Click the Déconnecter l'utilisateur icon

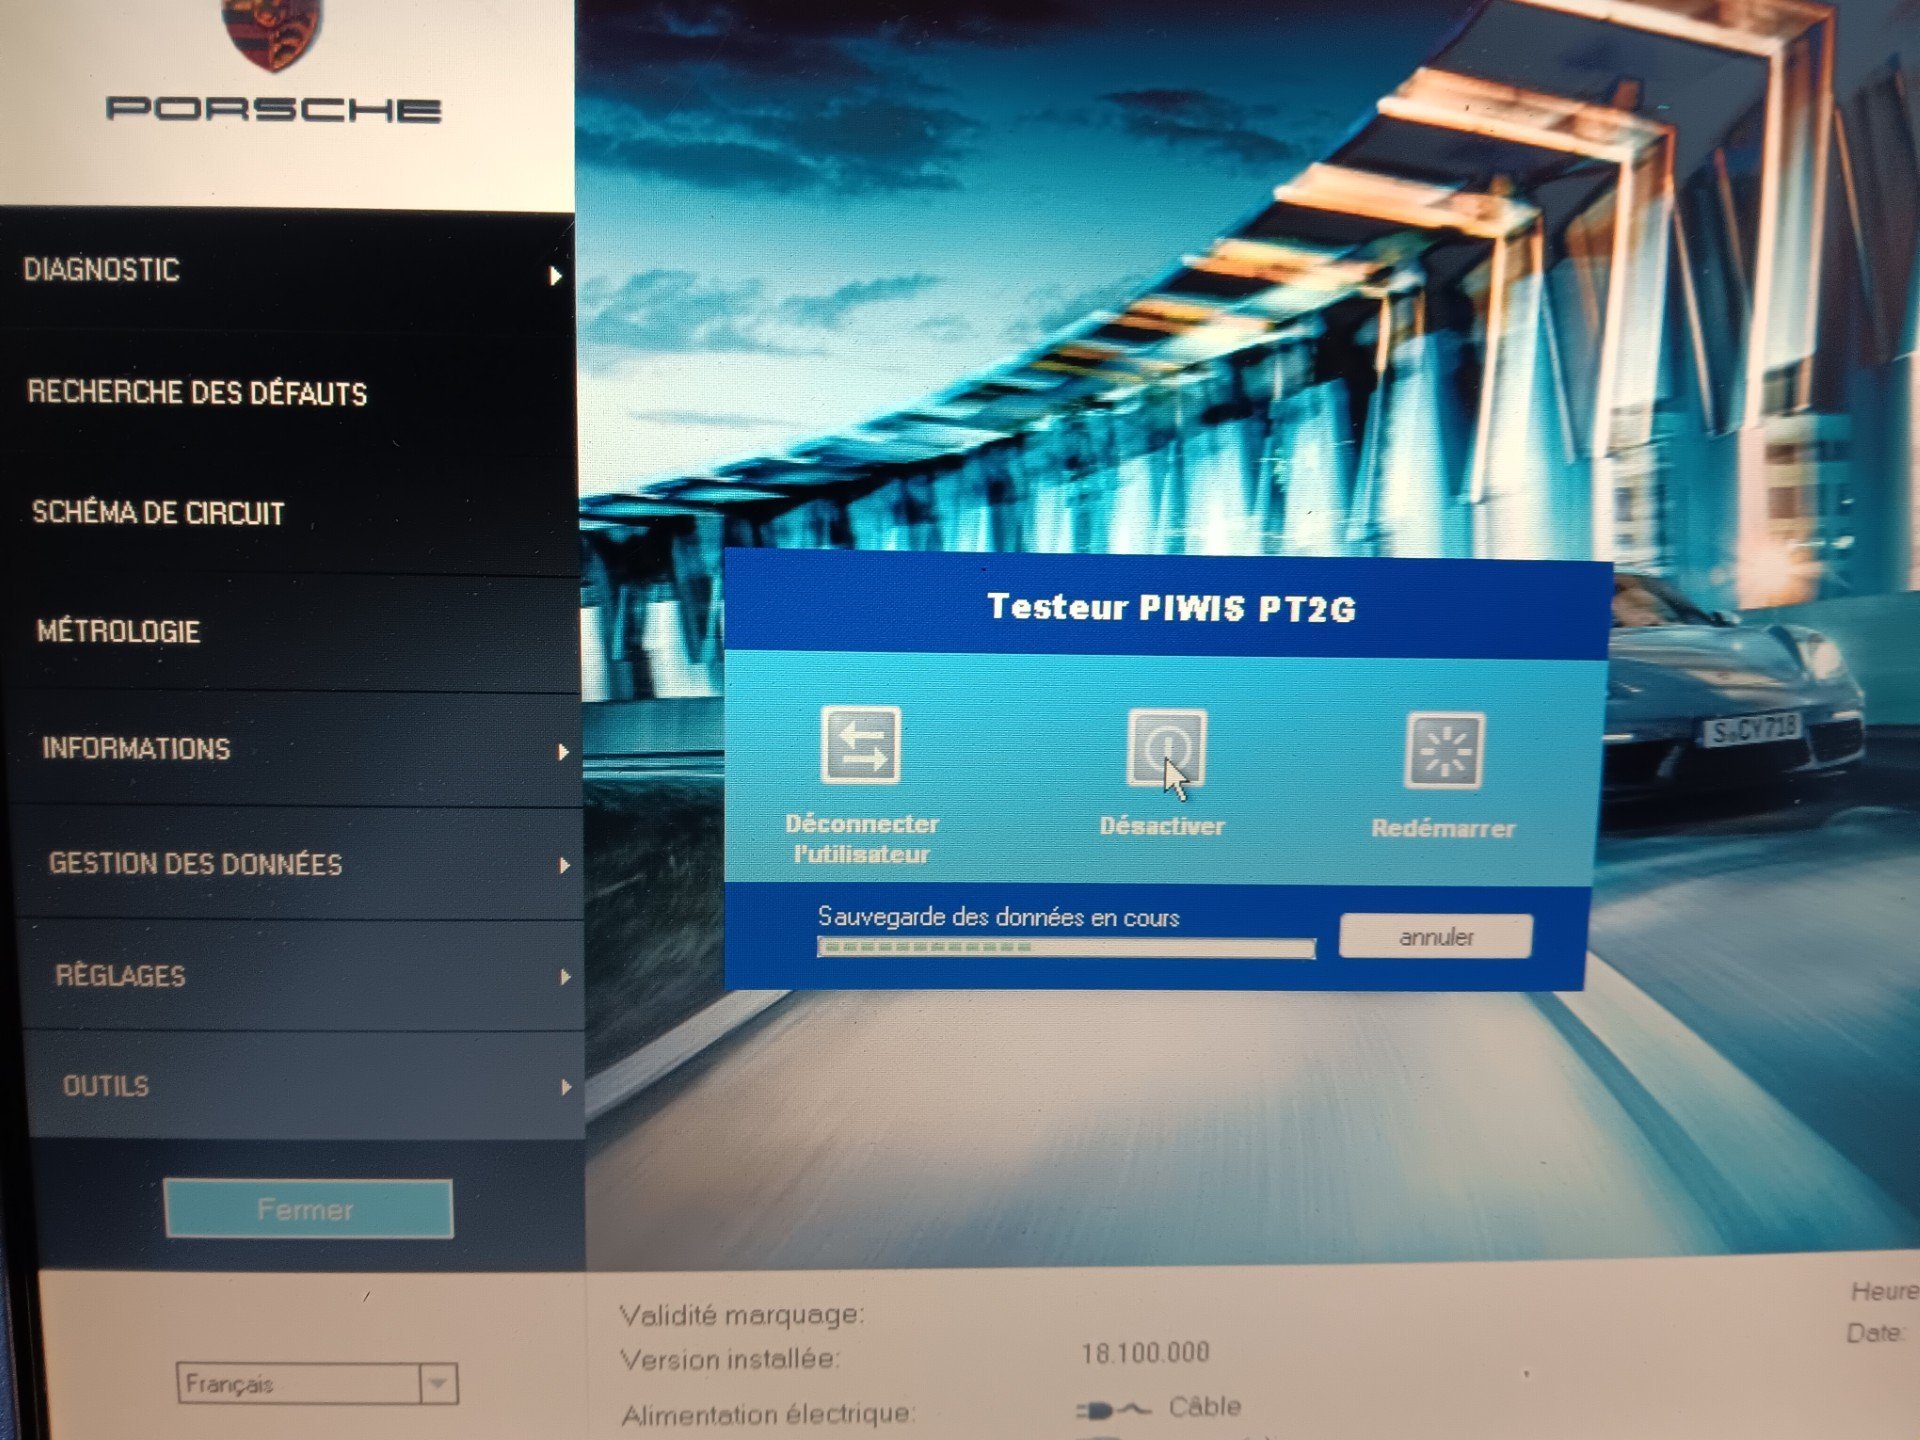[860, 745]
